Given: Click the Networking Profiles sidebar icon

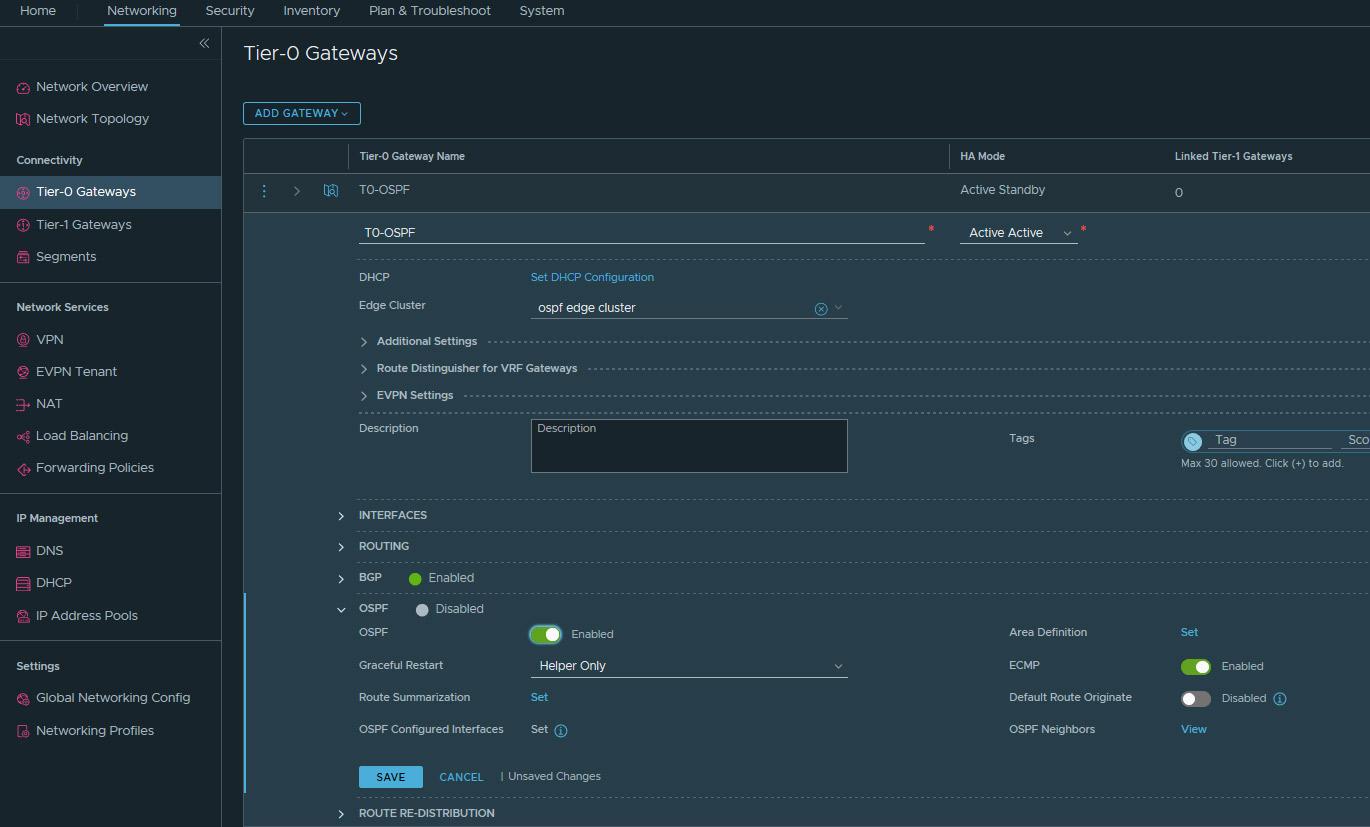Looking at the screenshot, I should (23, 731).
